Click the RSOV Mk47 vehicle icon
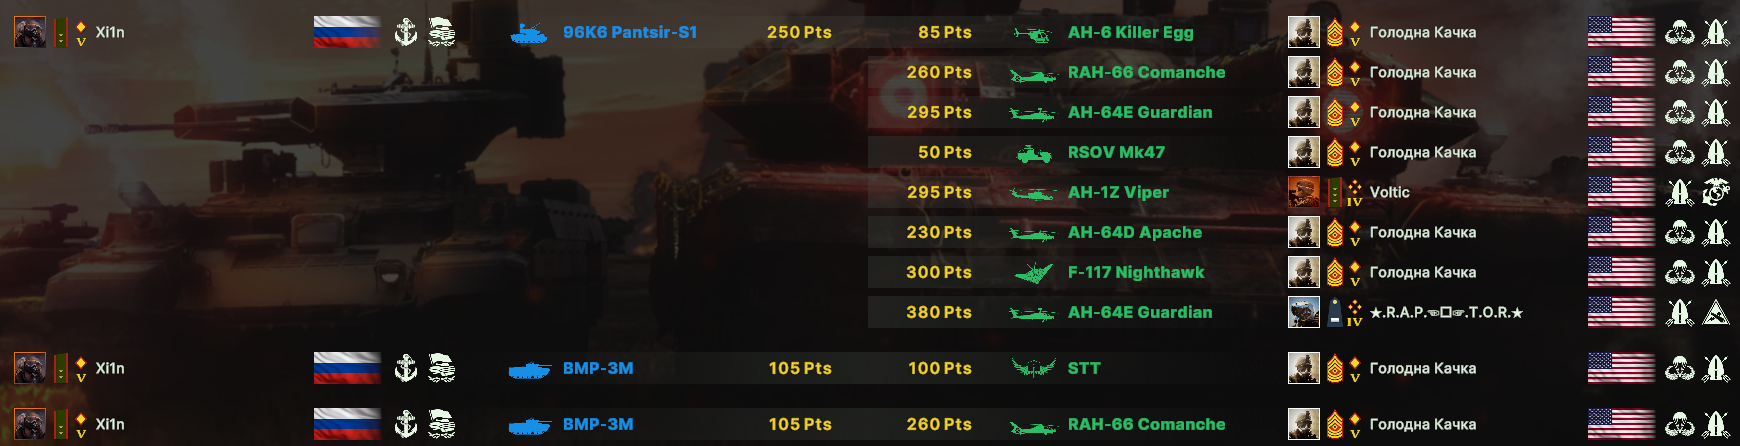This screenshot has width=1740, height=446. click(x=1033, y=153)
